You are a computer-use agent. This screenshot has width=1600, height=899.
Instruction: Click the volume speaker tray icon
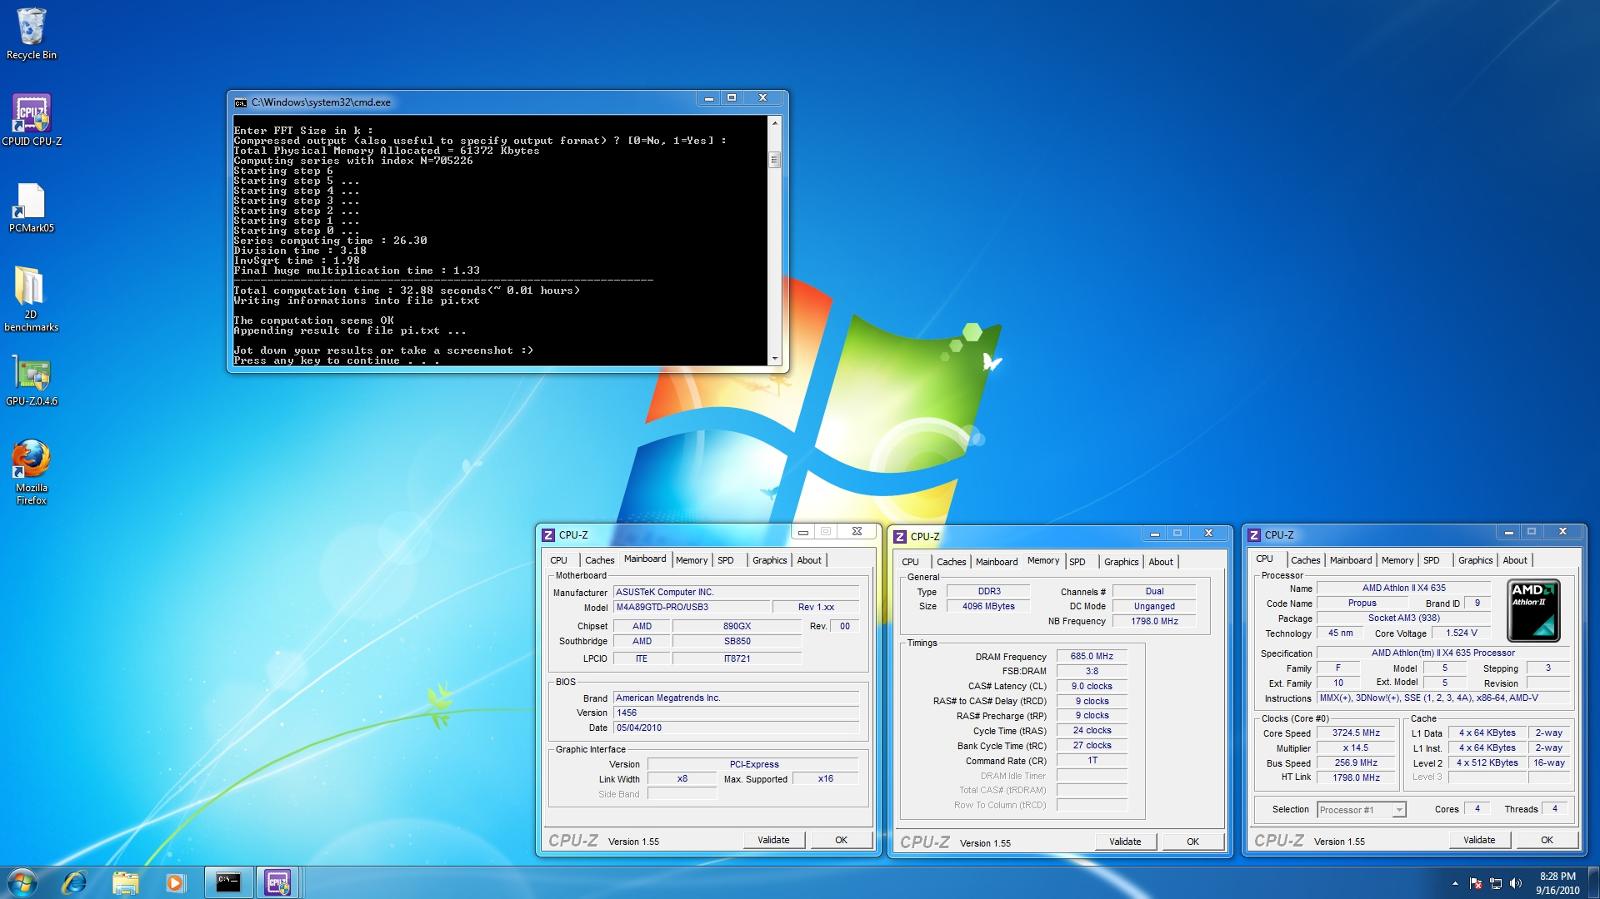[x=1516, y=883]
